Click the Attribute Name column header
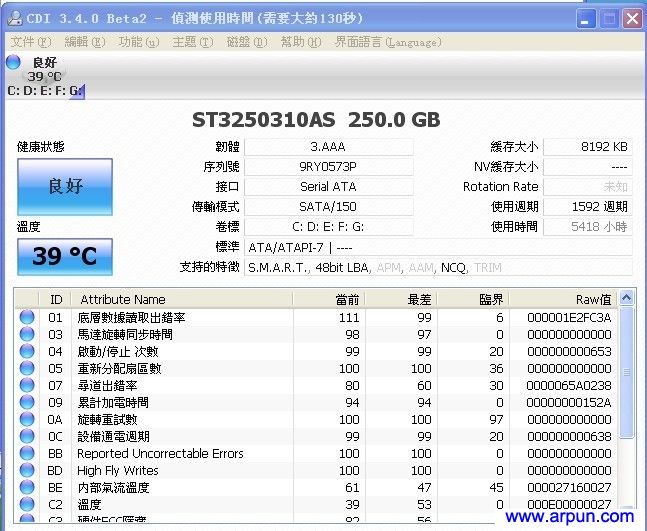The width and height of the screenshot is (647, 531). 123,299
